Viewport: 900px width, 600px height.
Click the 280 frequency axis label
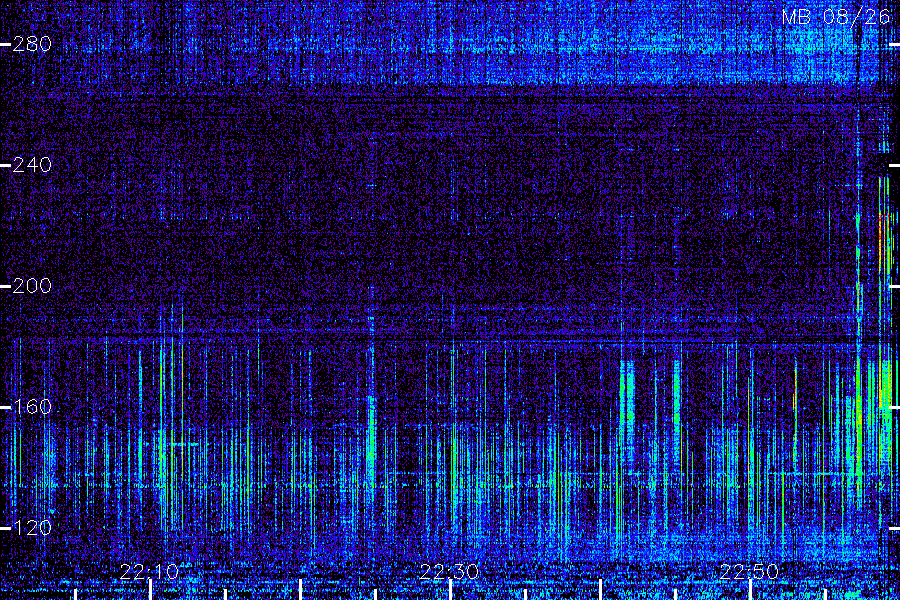pos(32,44)
